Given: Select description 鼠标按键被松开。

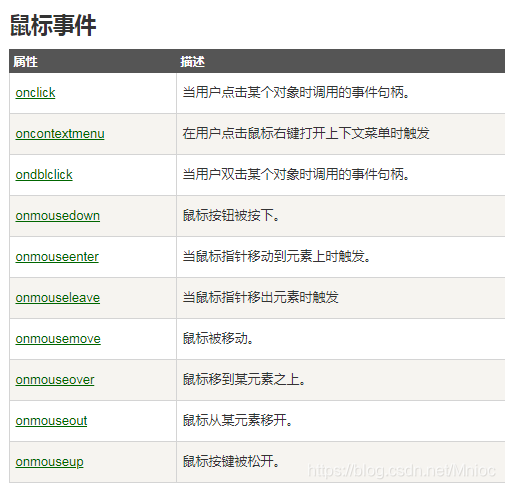Looking at the screenshot, I should pyautogui.click(x=231, y=461).
